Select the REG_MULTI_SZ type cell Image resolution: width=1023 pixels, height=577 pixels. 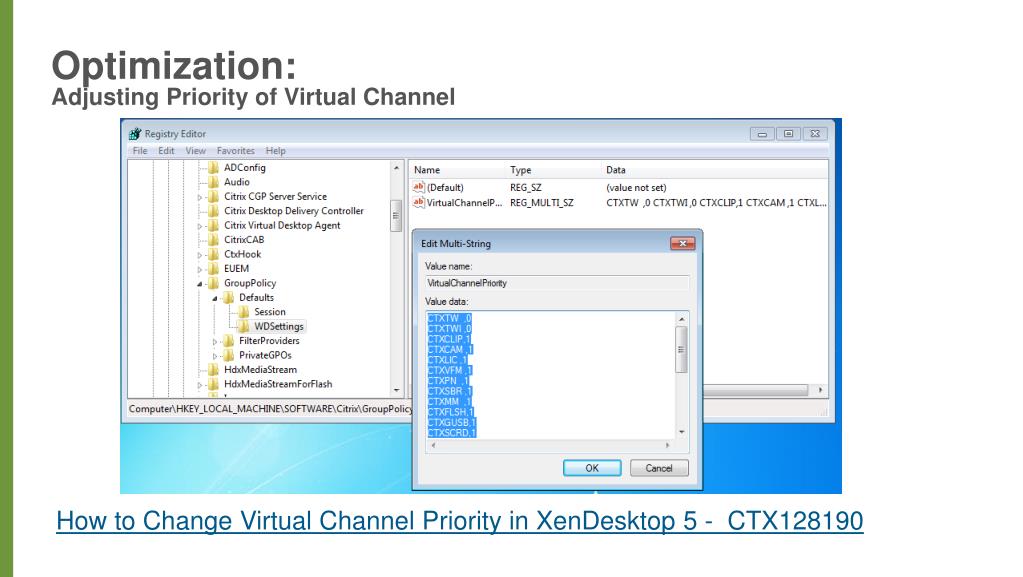pos(542,202)
